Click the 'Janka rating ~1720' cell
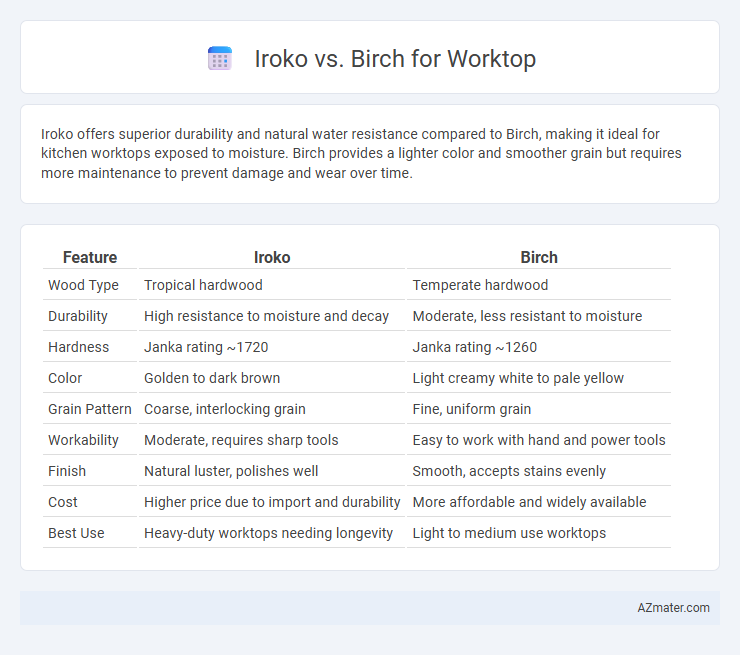The image size is (740, 655). [x=206, y=347]
